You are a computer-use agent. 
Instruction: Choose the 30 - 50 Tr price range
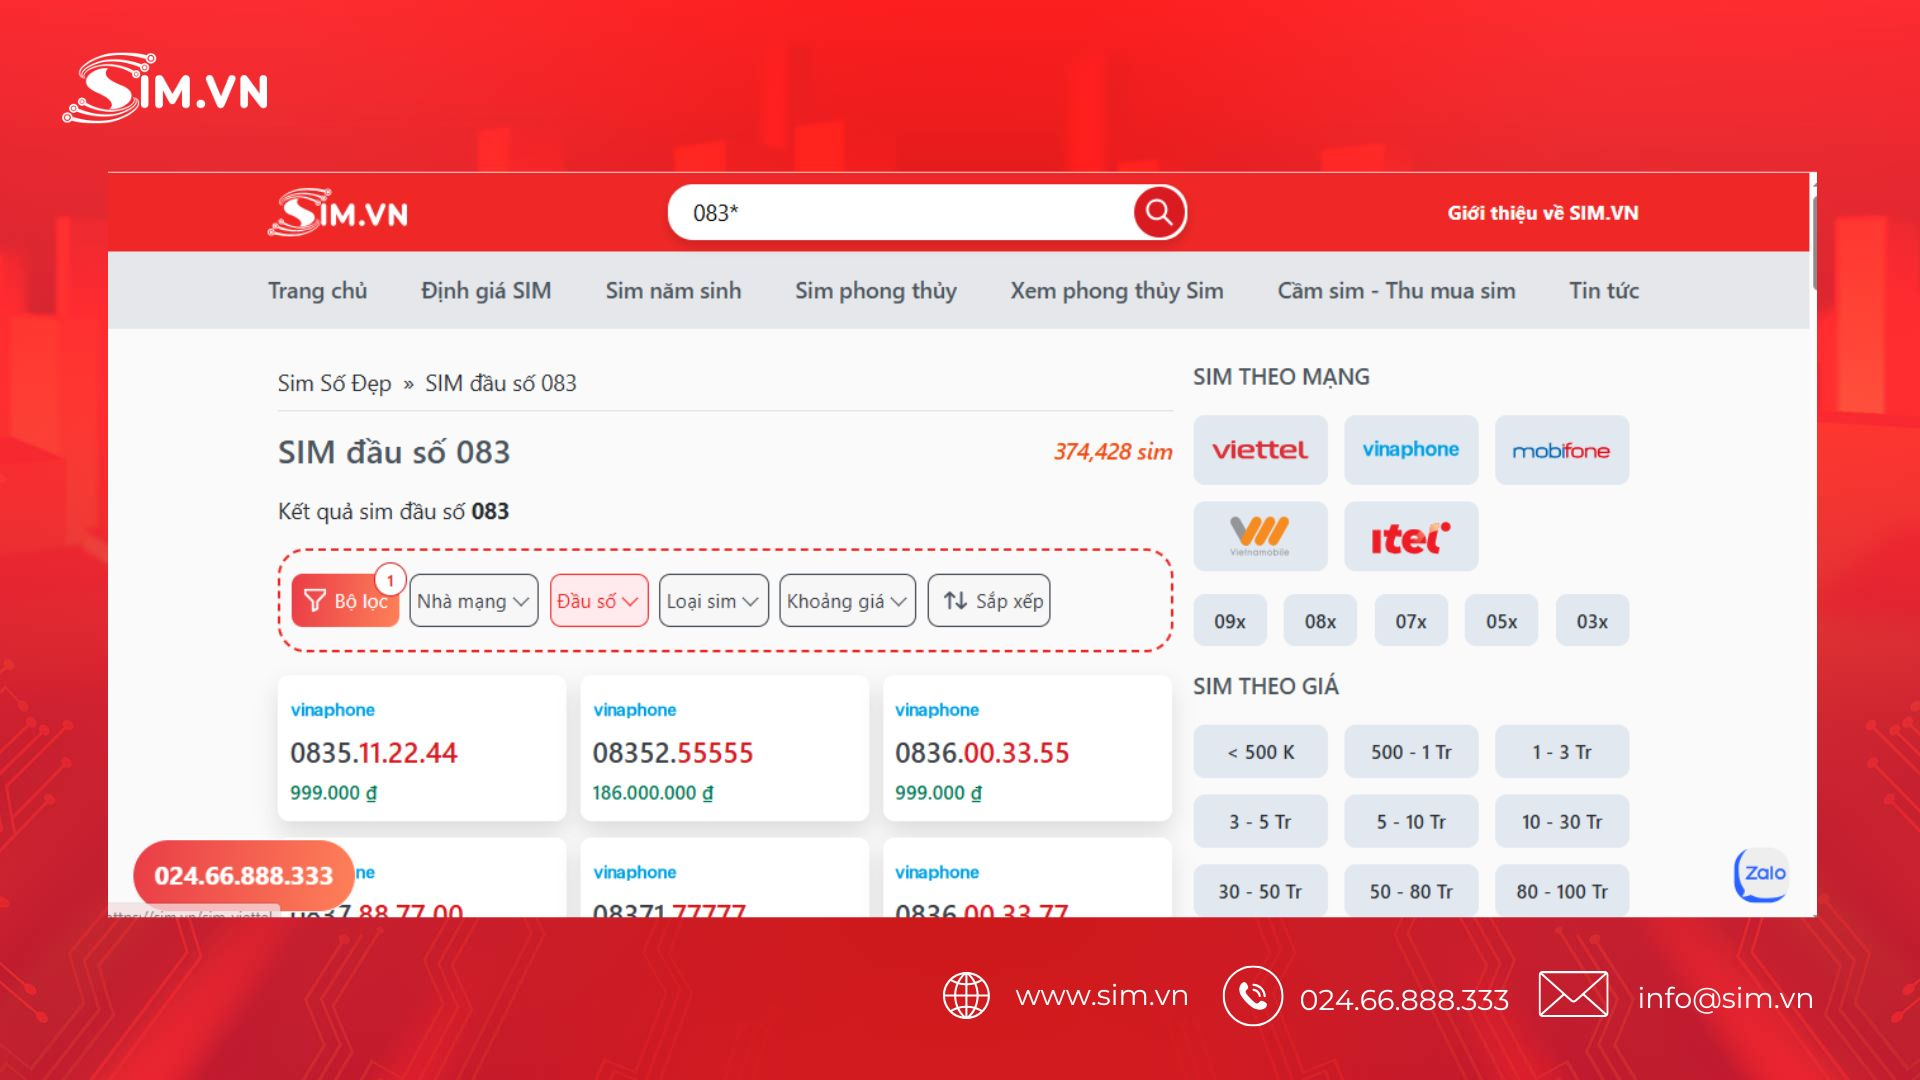tap(1260, 891)
